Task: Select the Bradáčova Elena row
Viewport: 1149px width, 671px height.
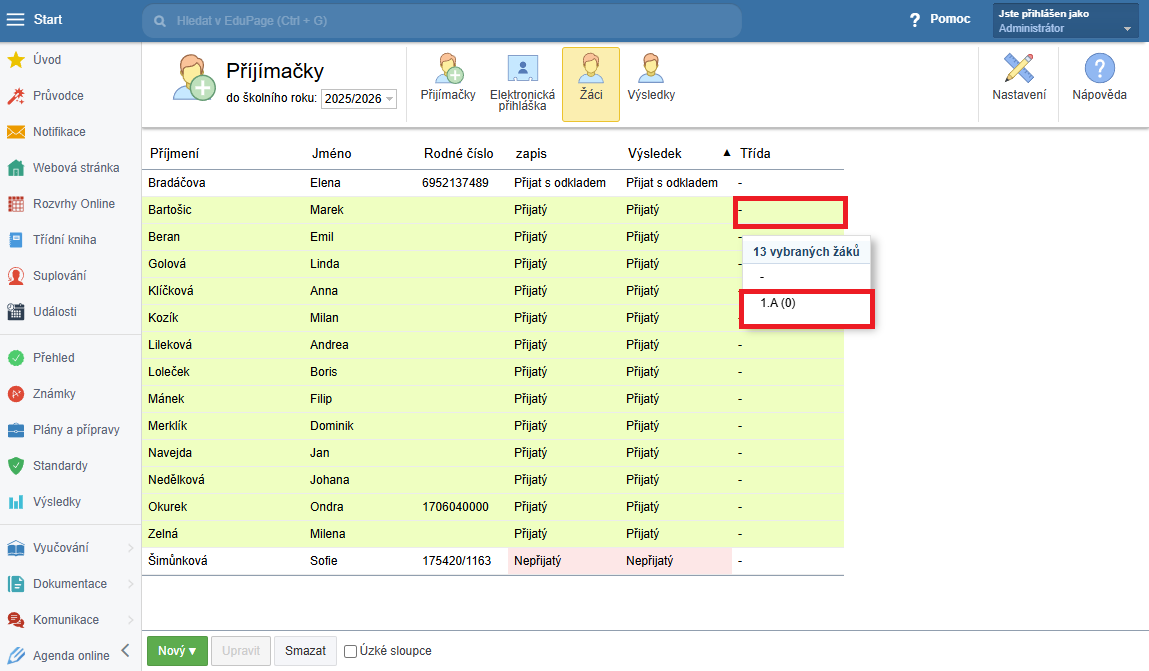Action: (x=492, y=183)
